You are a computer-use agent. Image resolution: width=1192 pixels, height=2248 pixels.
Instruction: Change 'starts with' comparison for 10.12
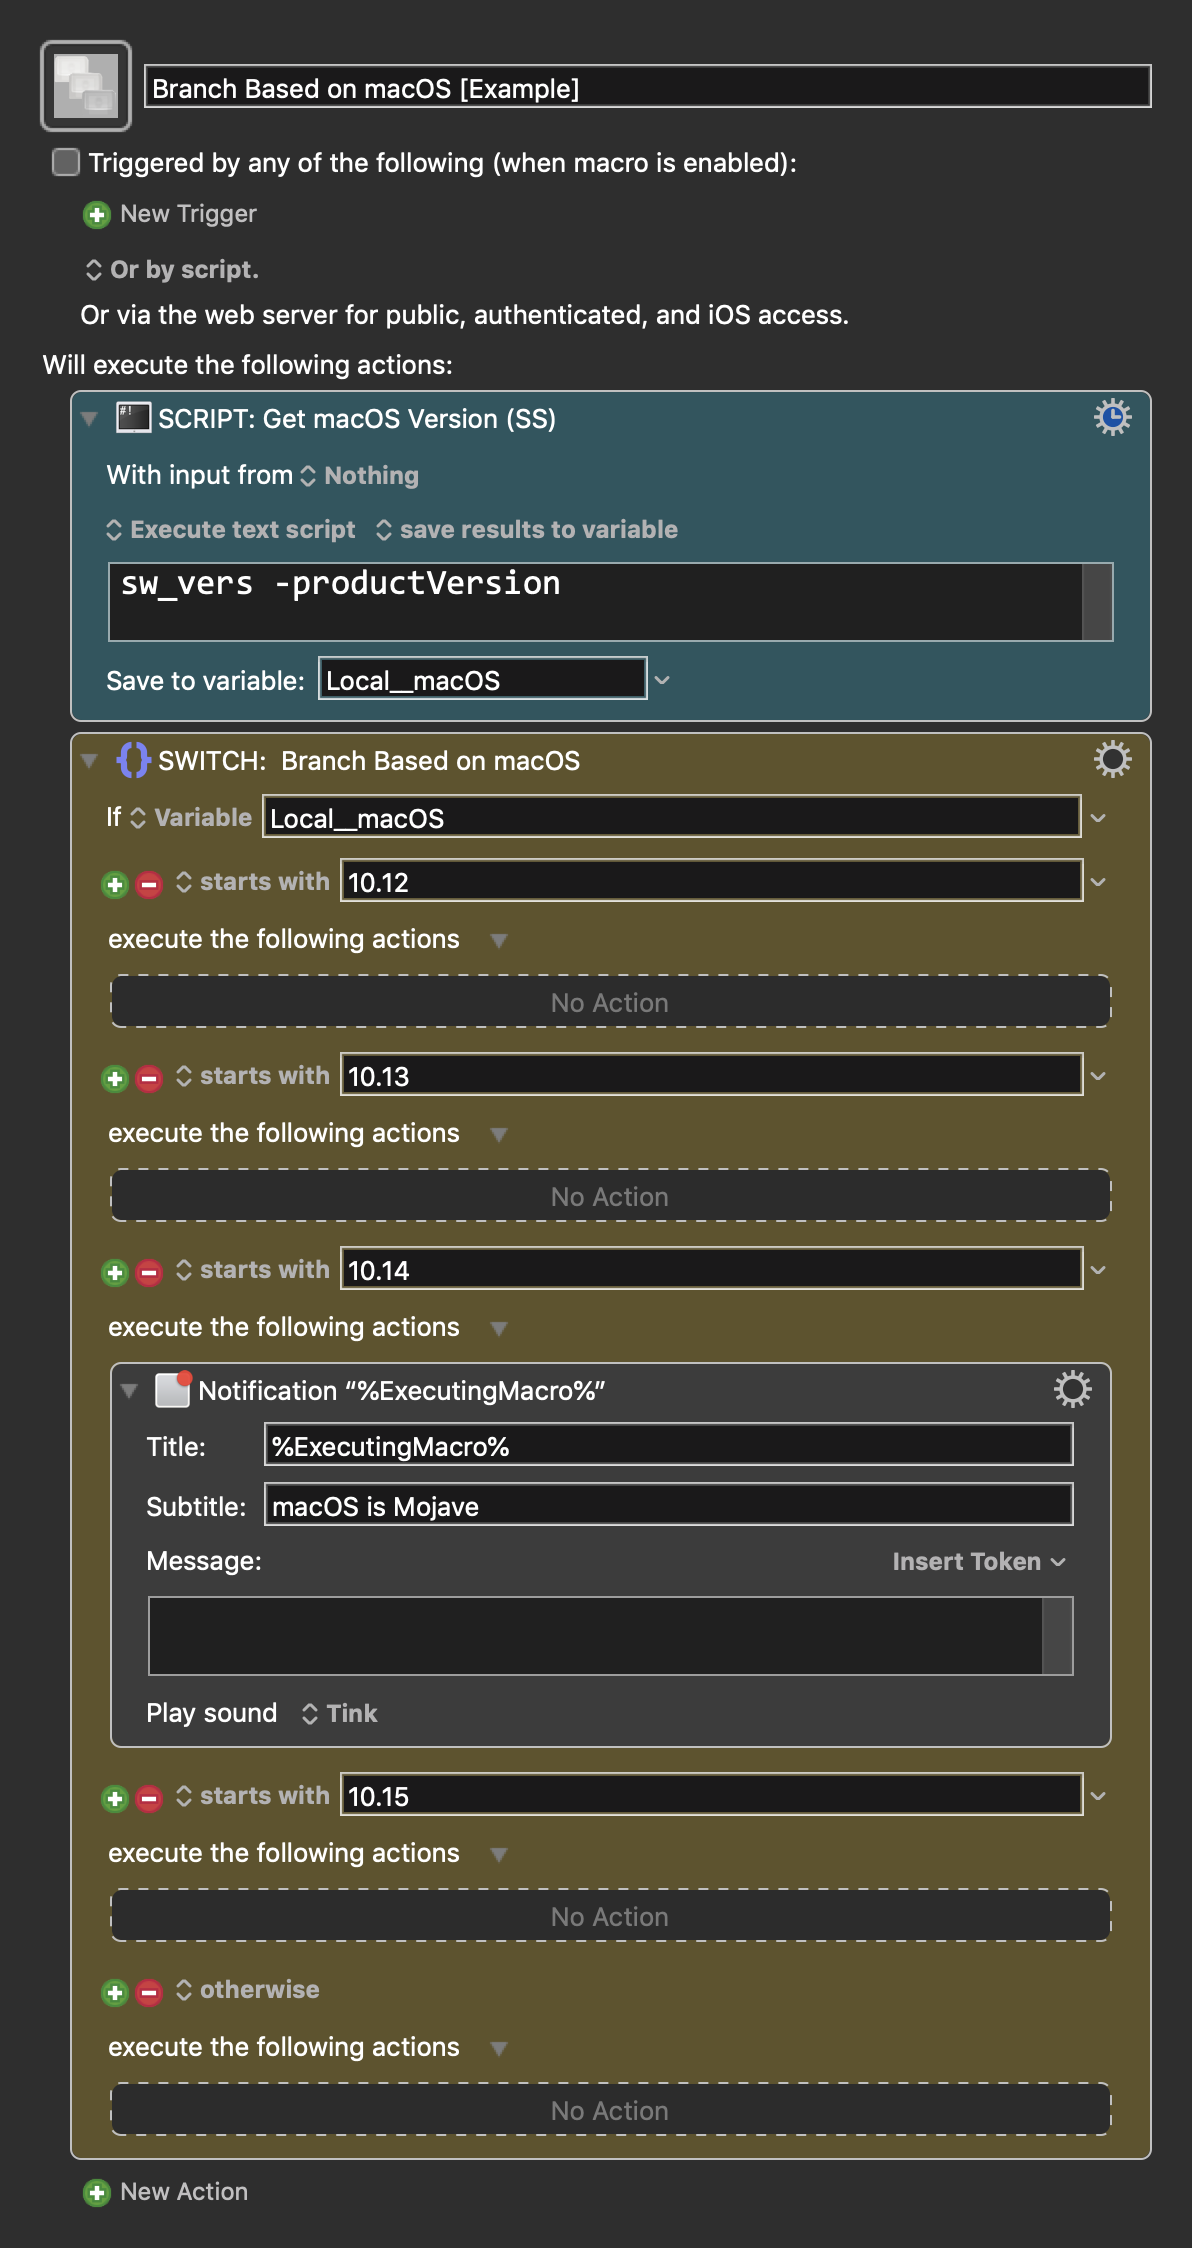[253, 882]
